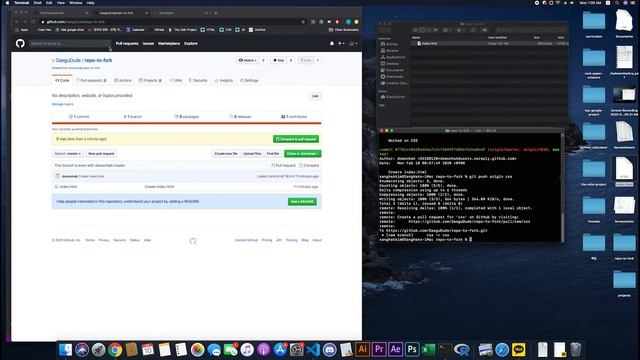
Task: Click the Find file button
Action: point(273,153)
